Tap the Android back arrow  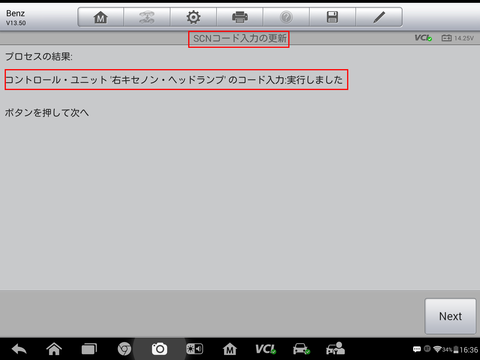point(19,349)
